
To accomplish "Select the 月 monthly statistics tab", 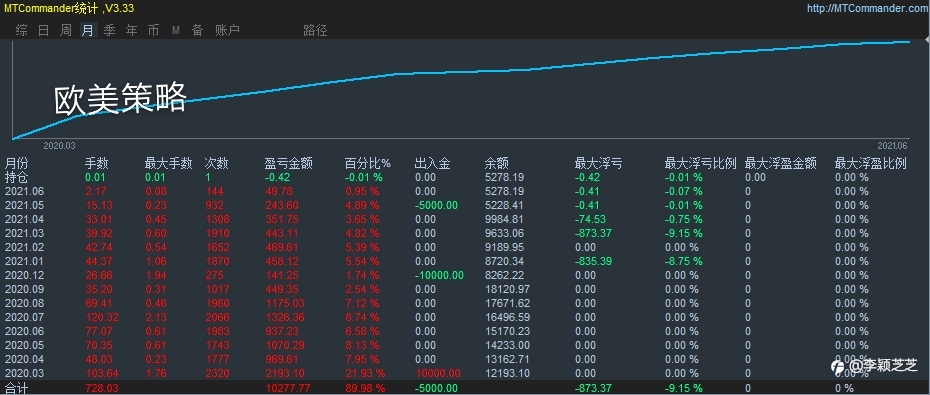I will [x=88, y=30].
